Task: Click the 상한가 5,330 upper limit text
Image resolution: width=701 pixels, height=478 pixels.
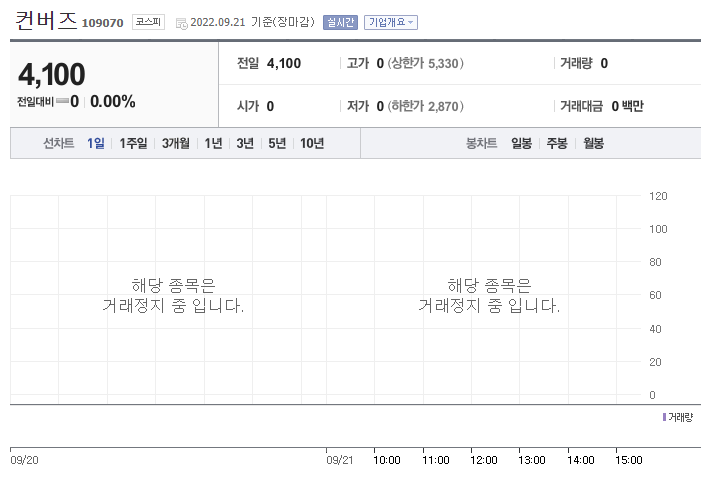Action: pyautogui.click(x=426, y=63)
